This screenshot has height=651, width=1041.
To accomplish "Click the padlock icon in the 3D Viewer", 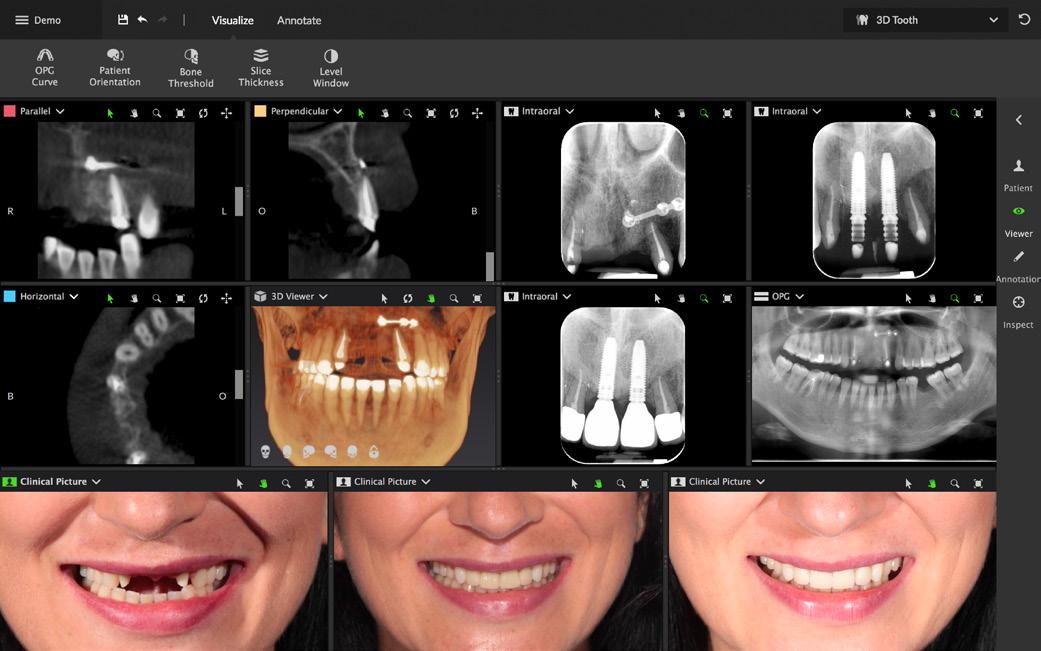I will 374,452.
